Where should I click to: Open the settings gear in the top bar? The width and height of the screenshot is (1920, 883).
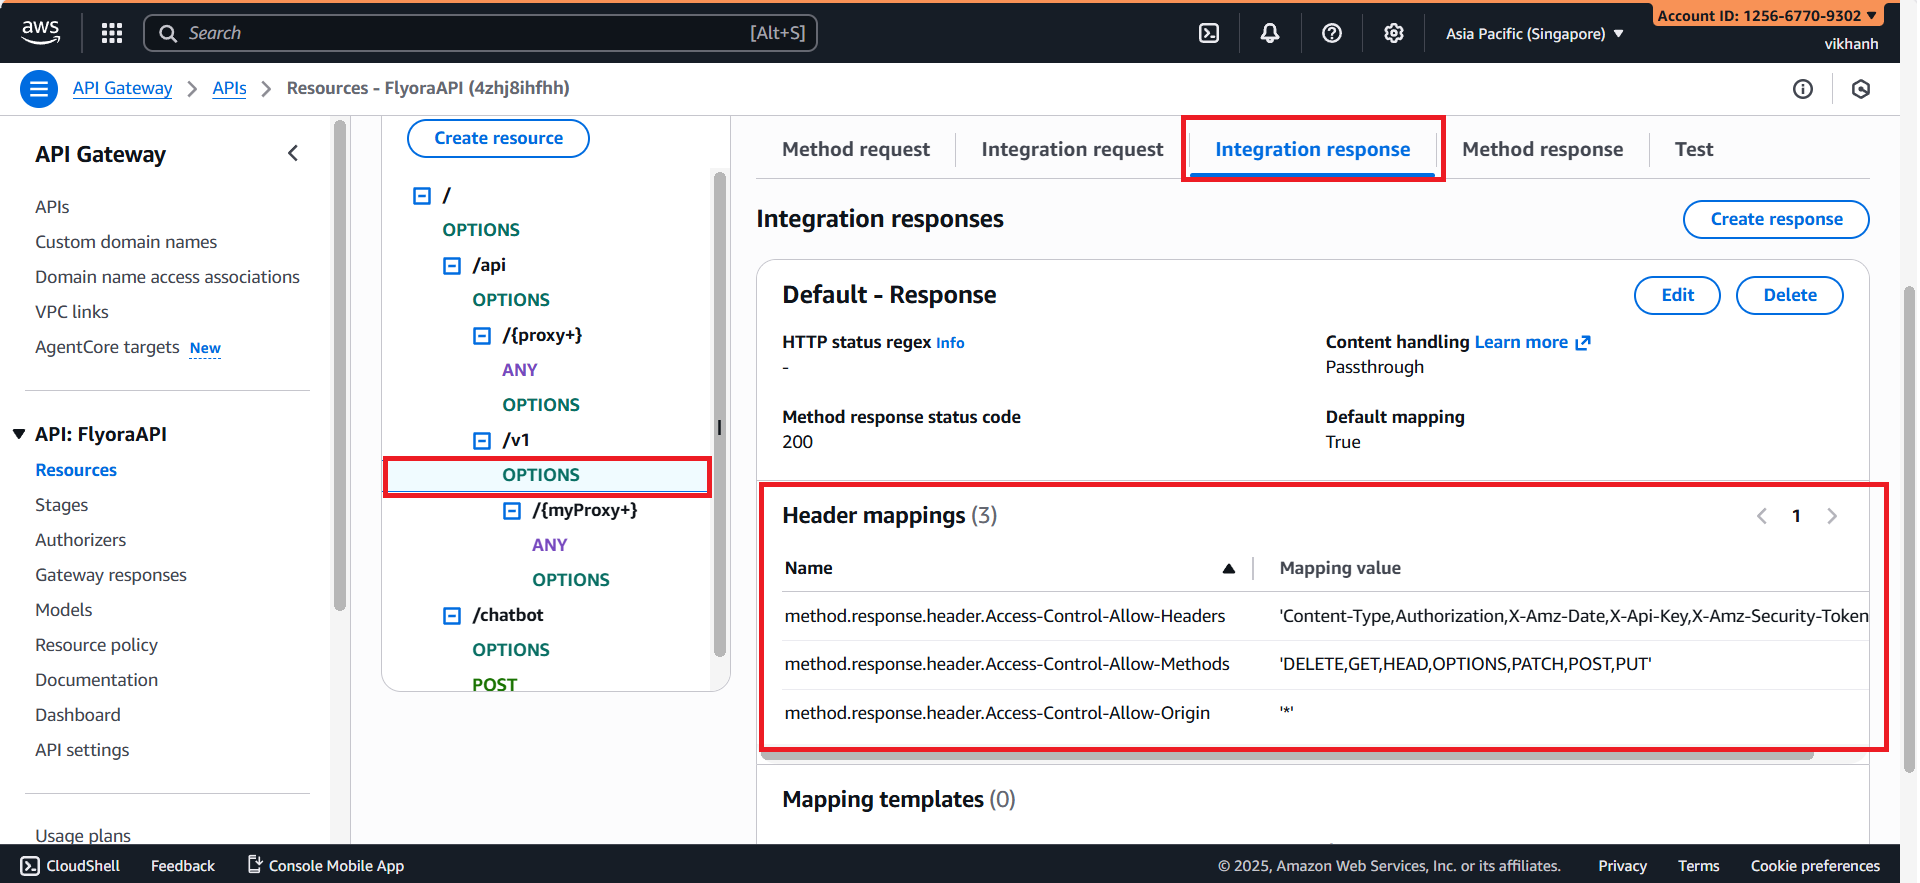tap(1394, 33)
